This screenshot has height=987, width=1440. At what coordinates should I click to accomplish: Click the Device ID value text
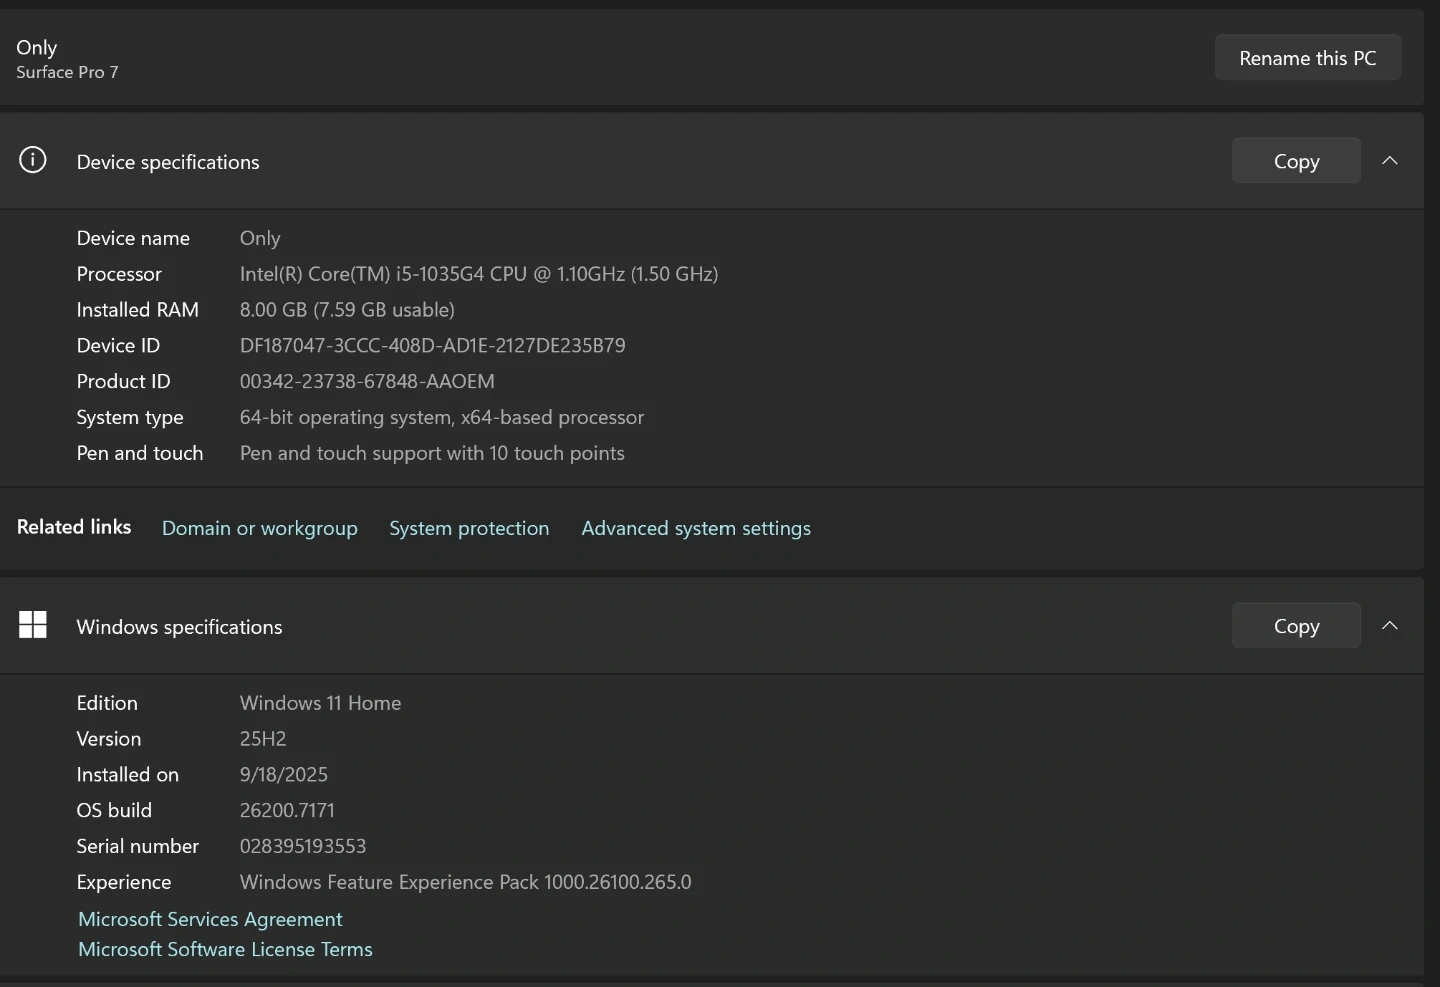[x=432, y=345]
